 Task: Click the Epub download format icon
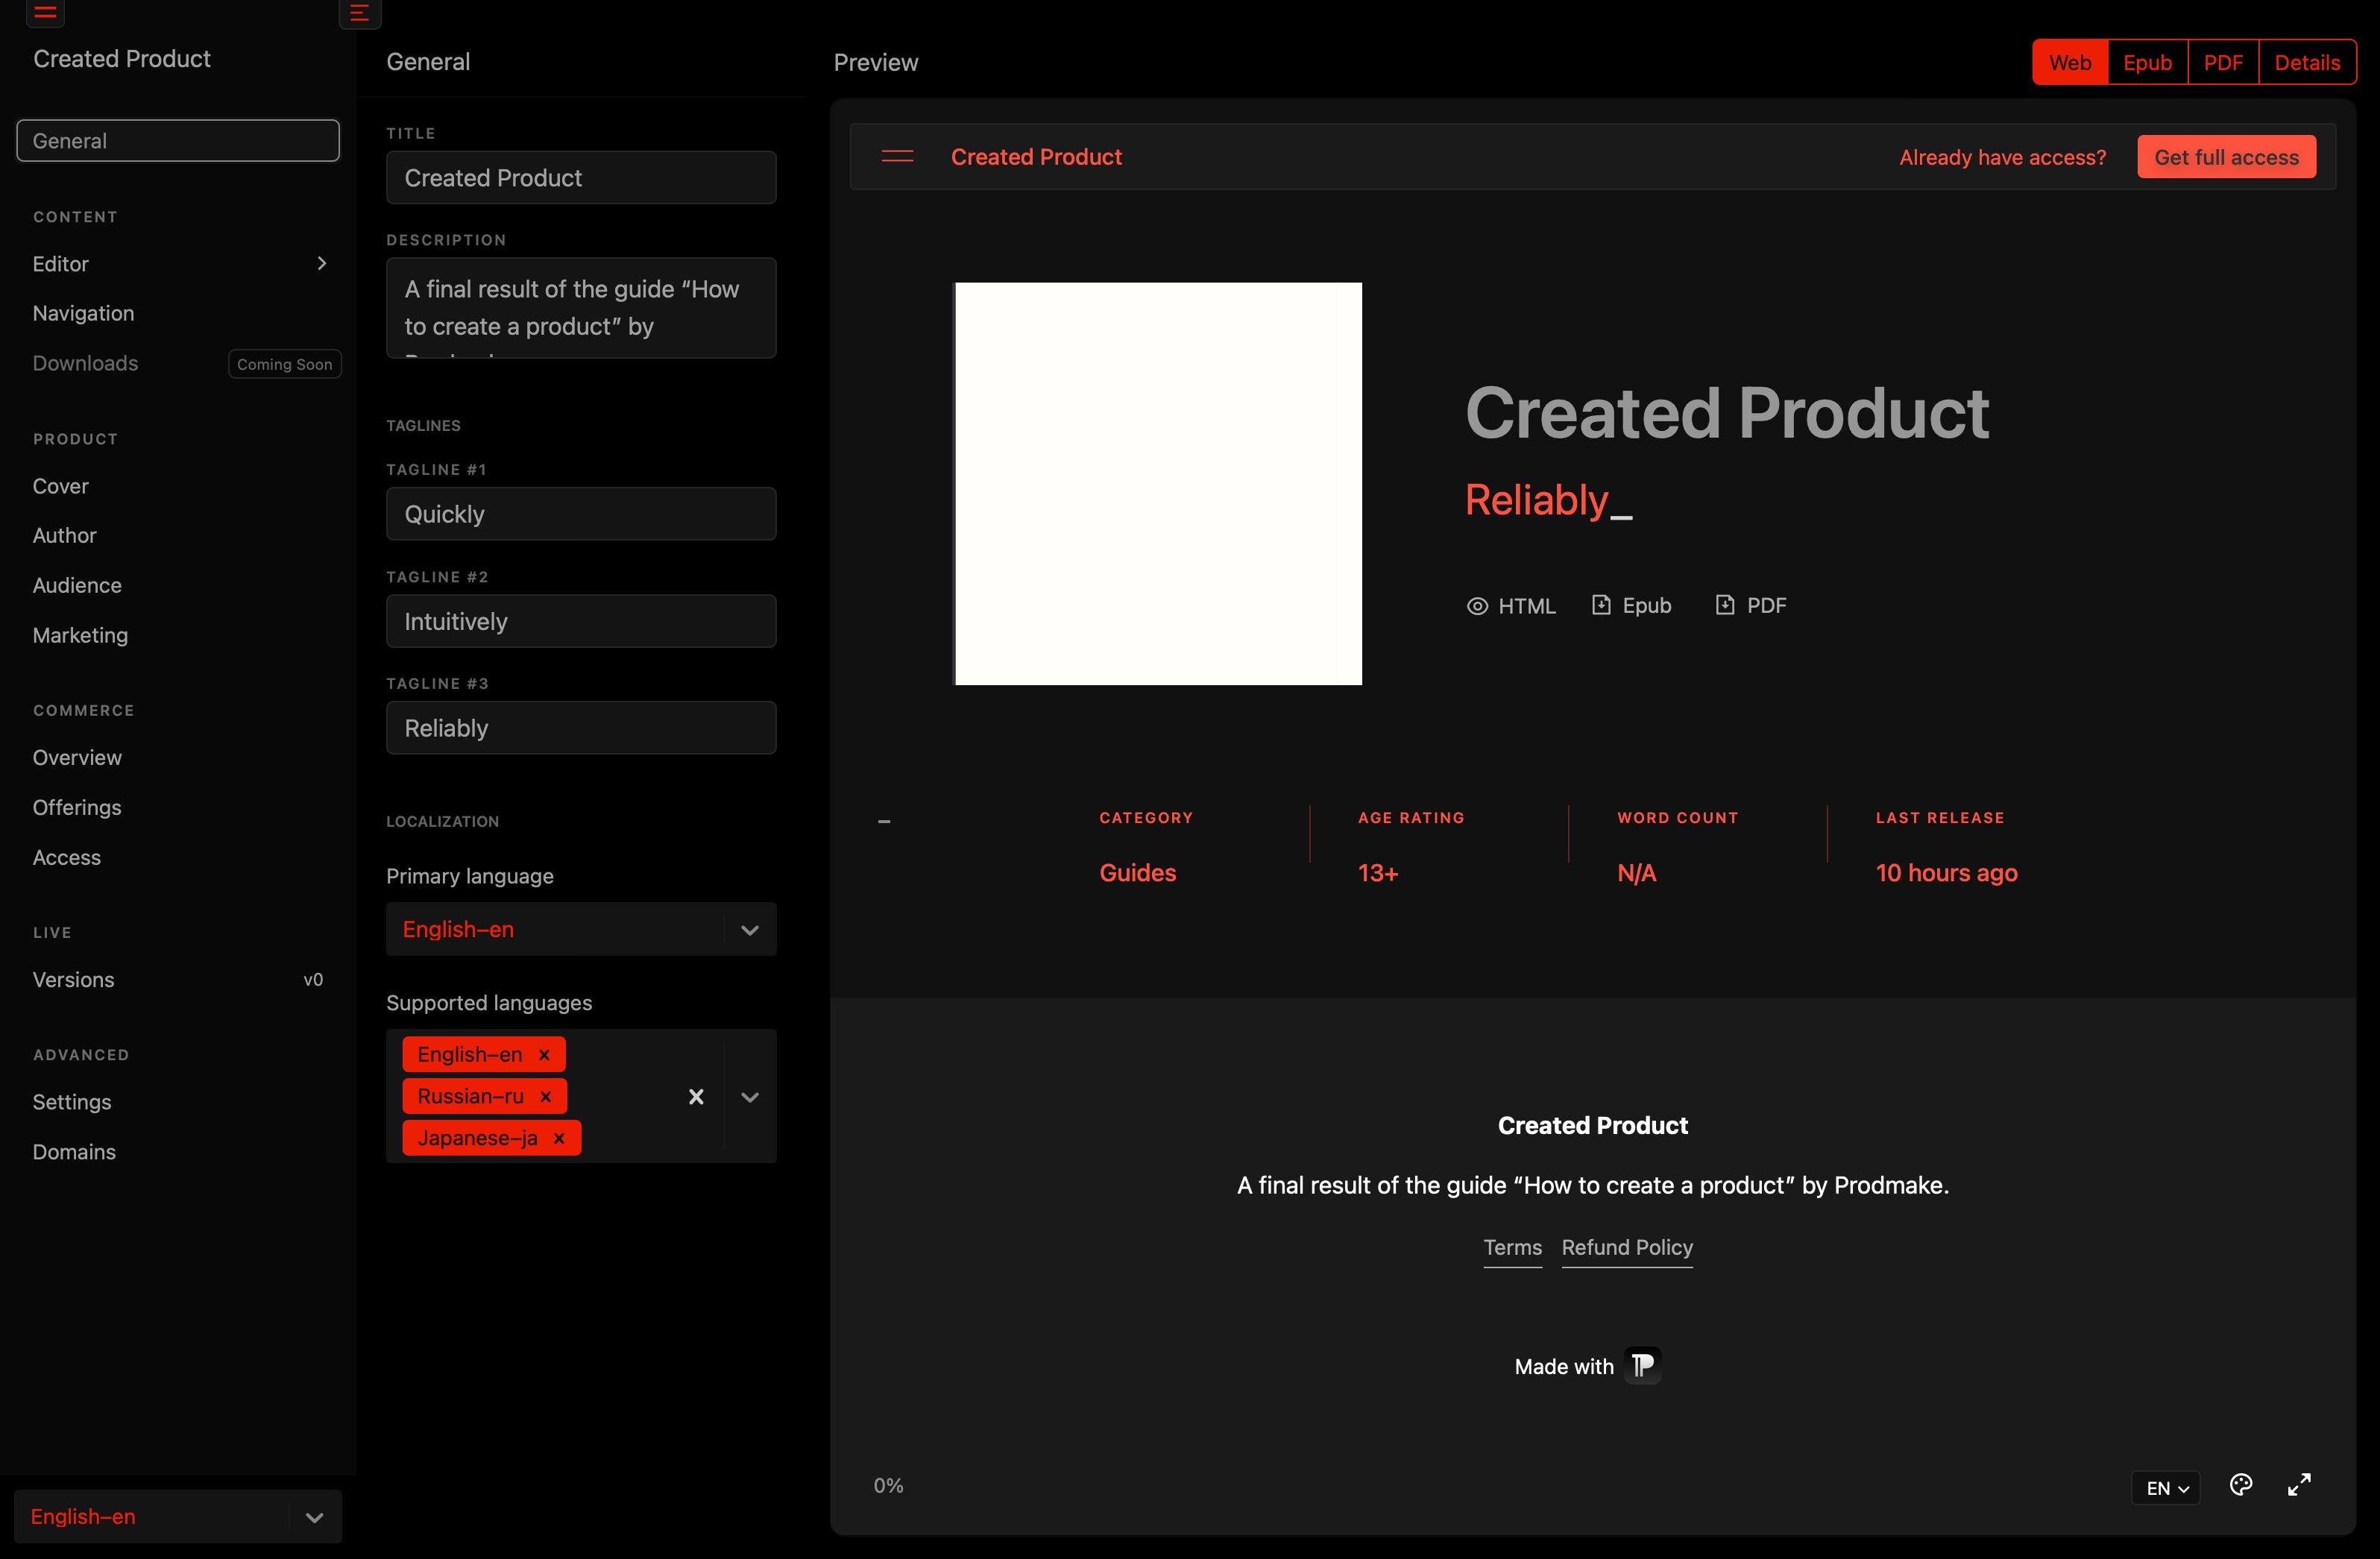[x=1601, y=605]
